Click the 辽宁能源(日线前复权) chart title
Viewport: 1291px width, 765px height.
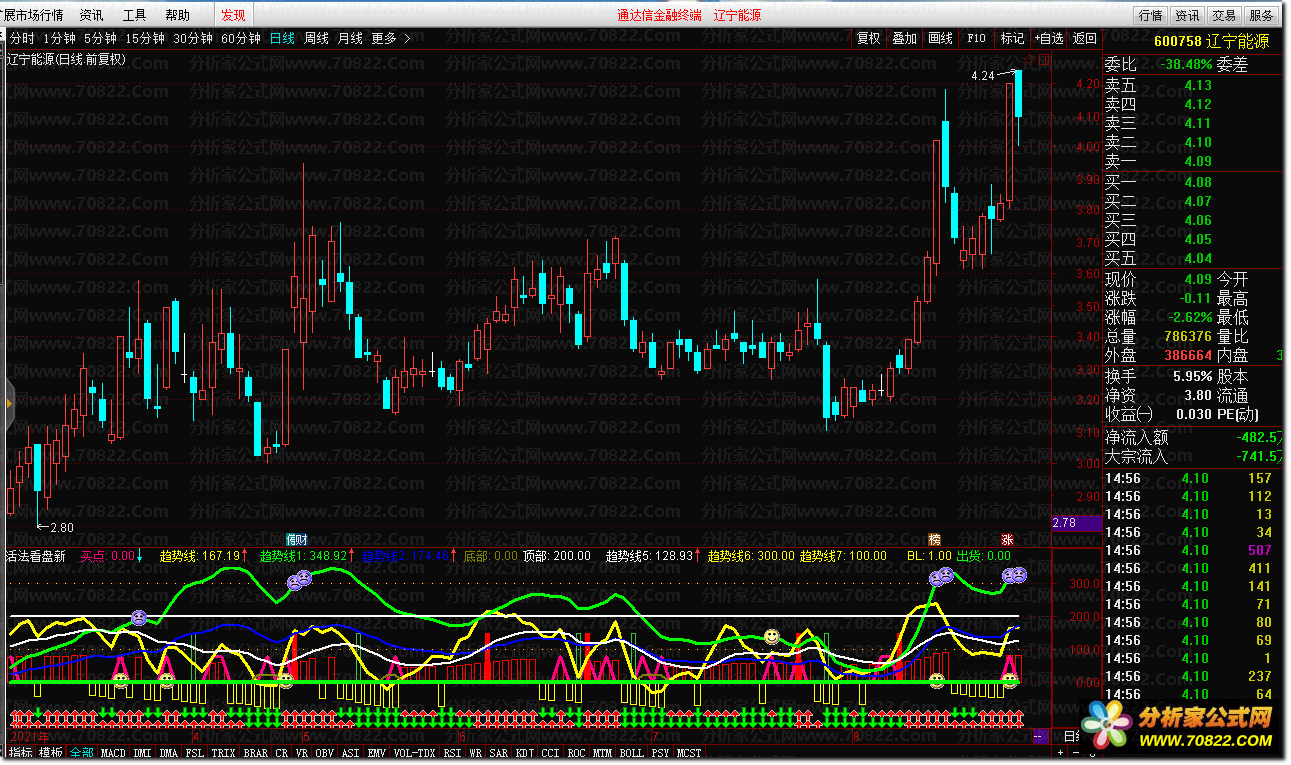click(68, 59)
